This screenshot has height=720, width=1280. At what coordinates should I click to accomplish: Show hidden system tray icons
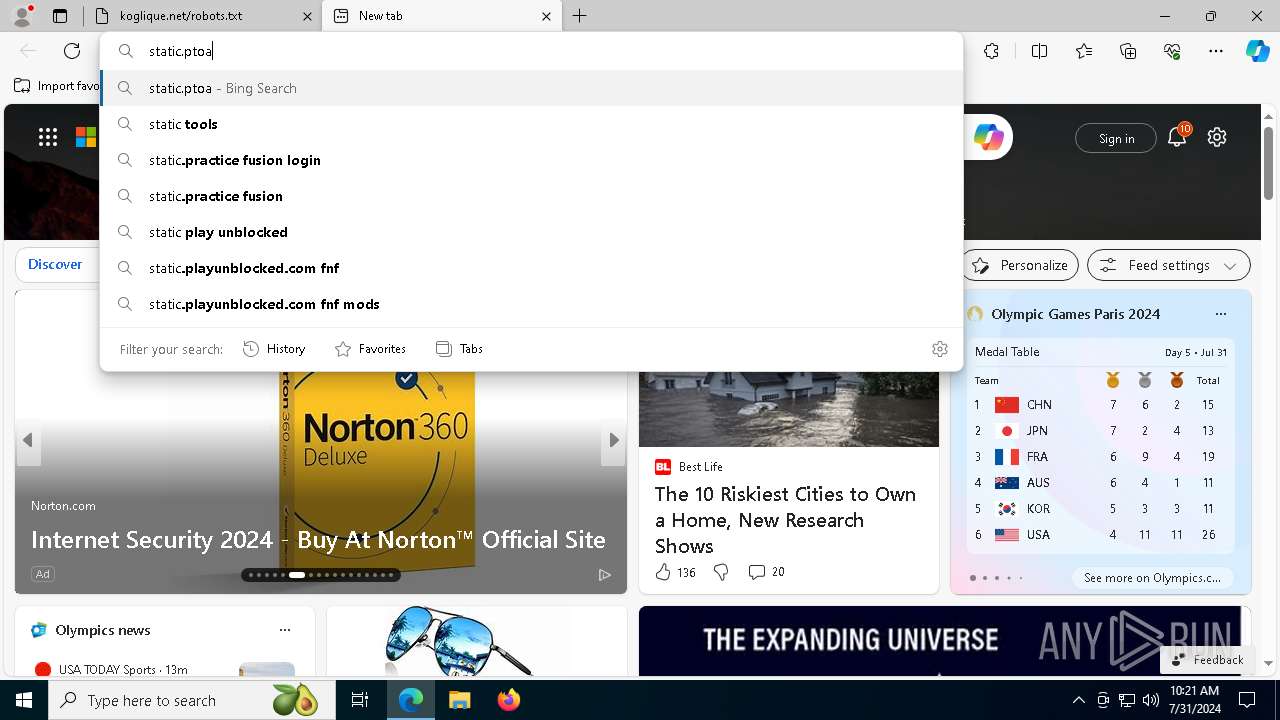pyautogui.click(x=1078, y=700)
